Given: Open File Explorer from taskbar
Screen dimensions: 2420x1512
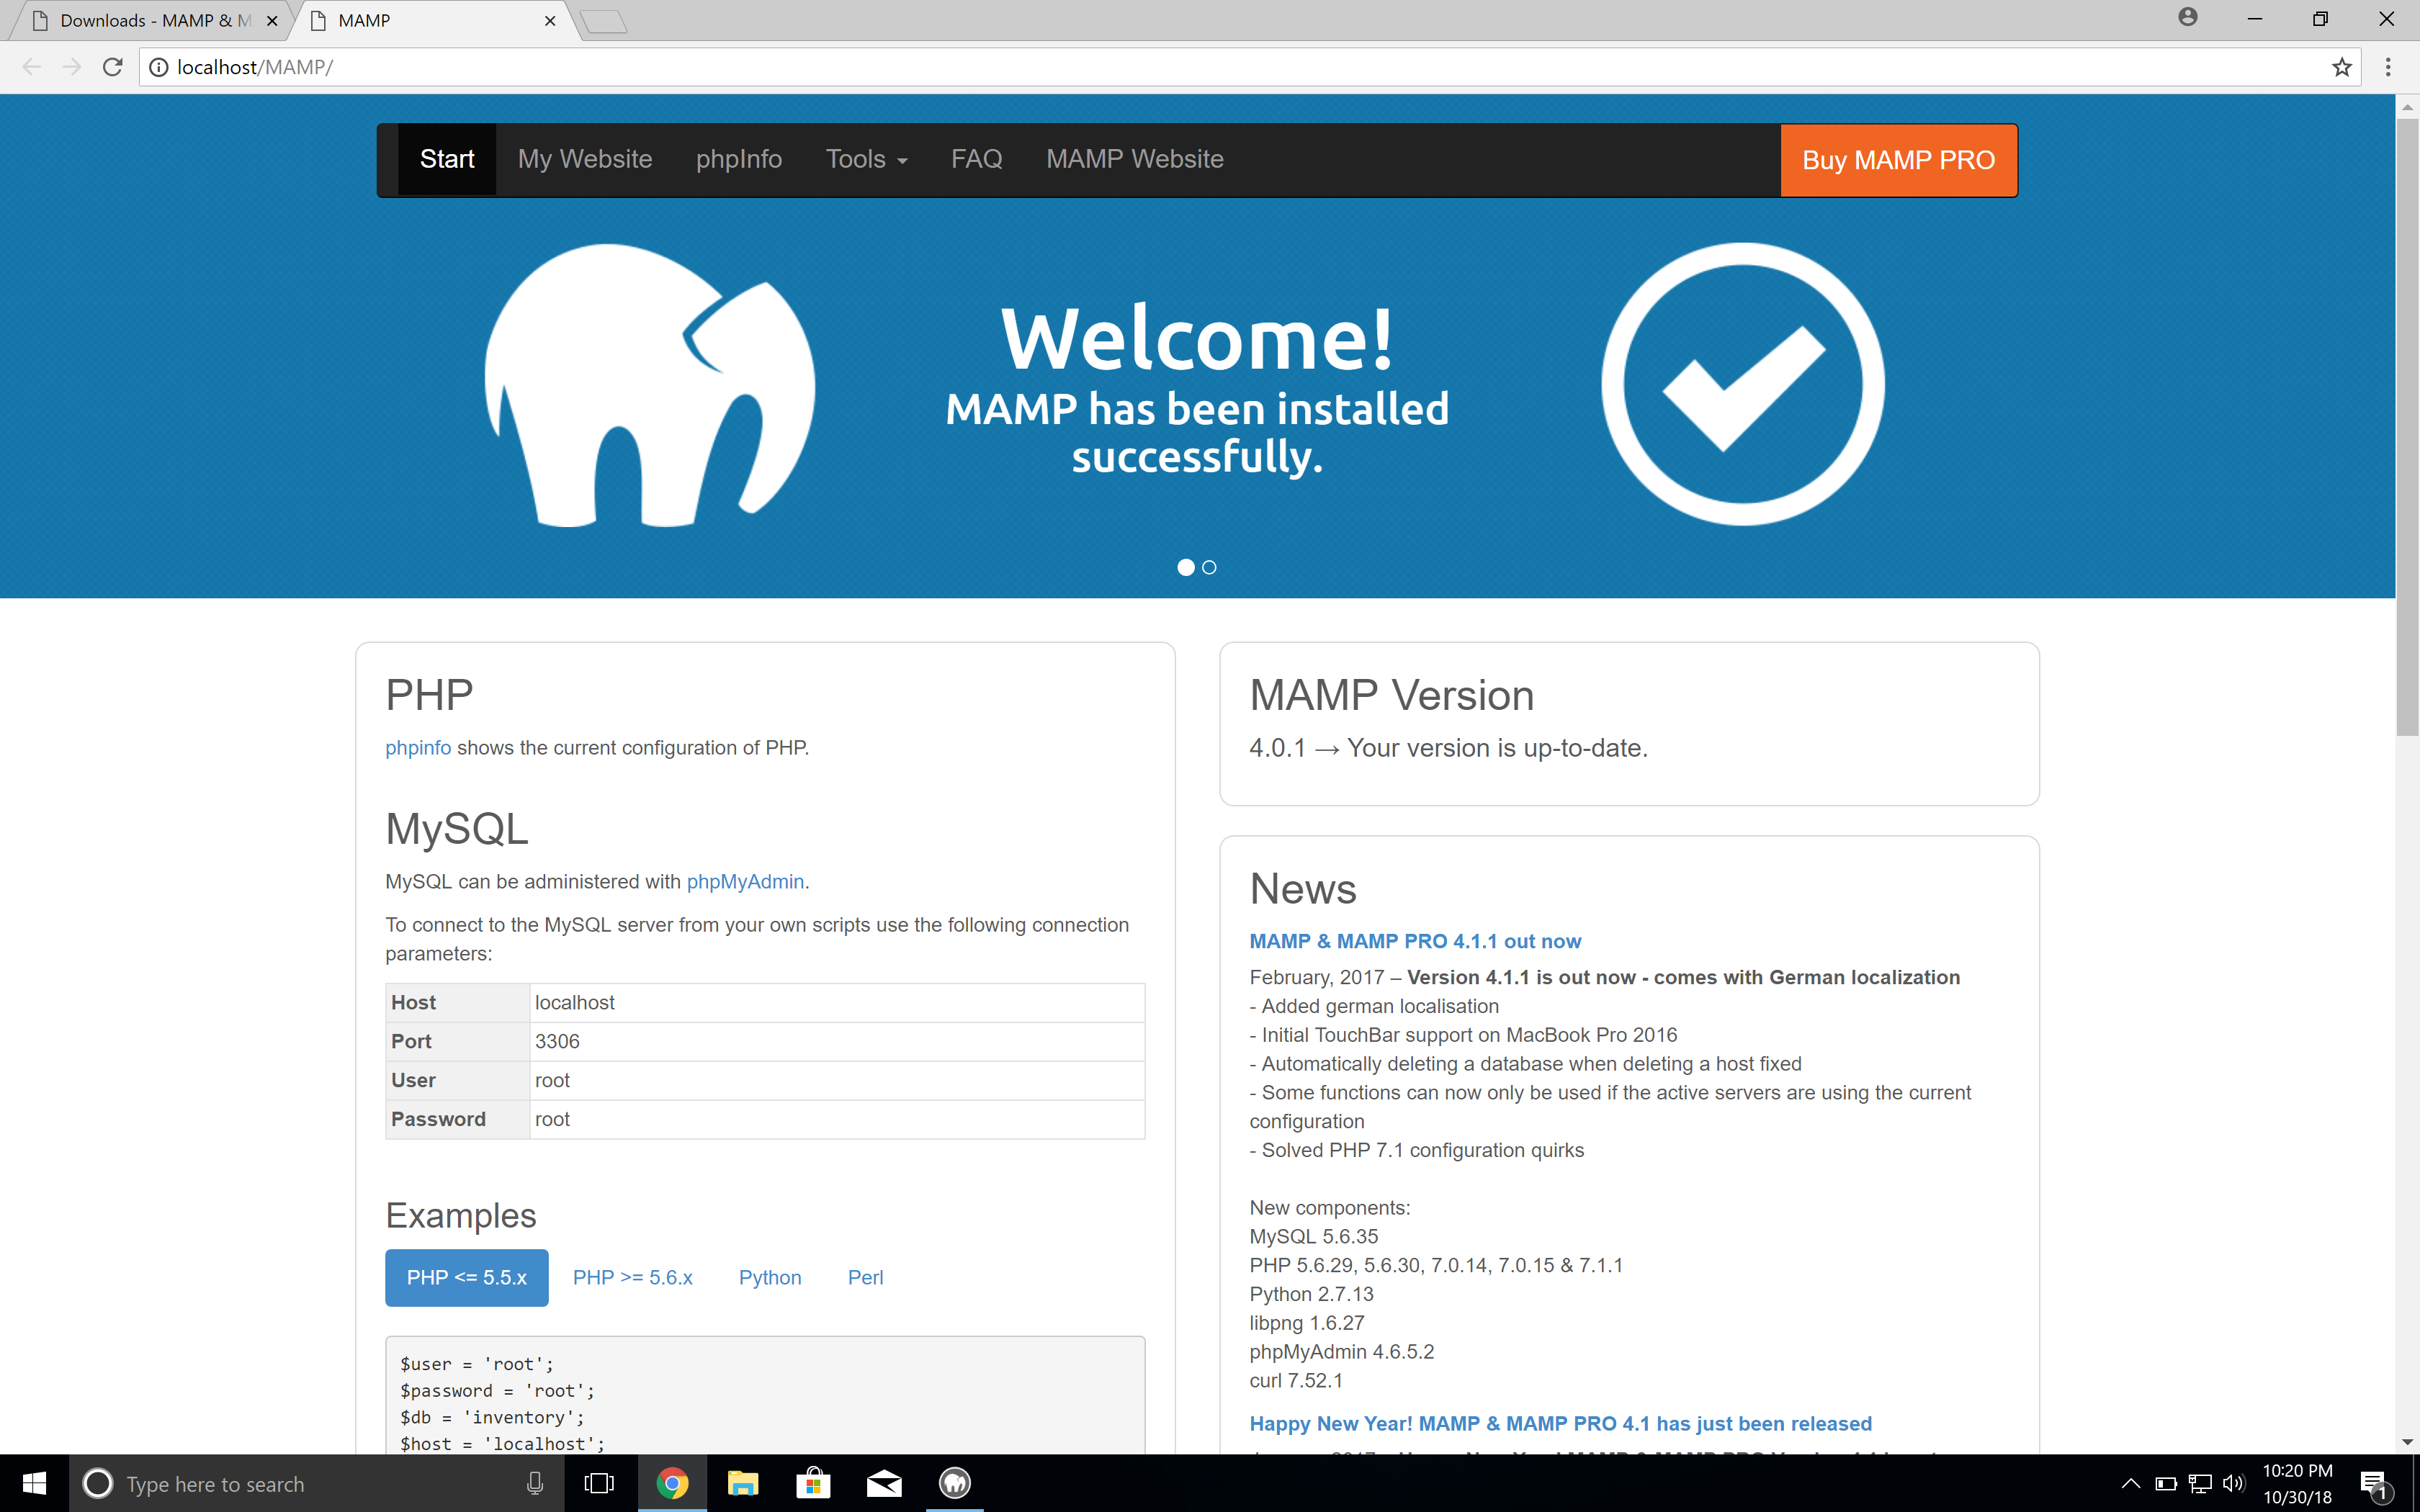Looking at the screenshot, I should [x=743, y=1483].
